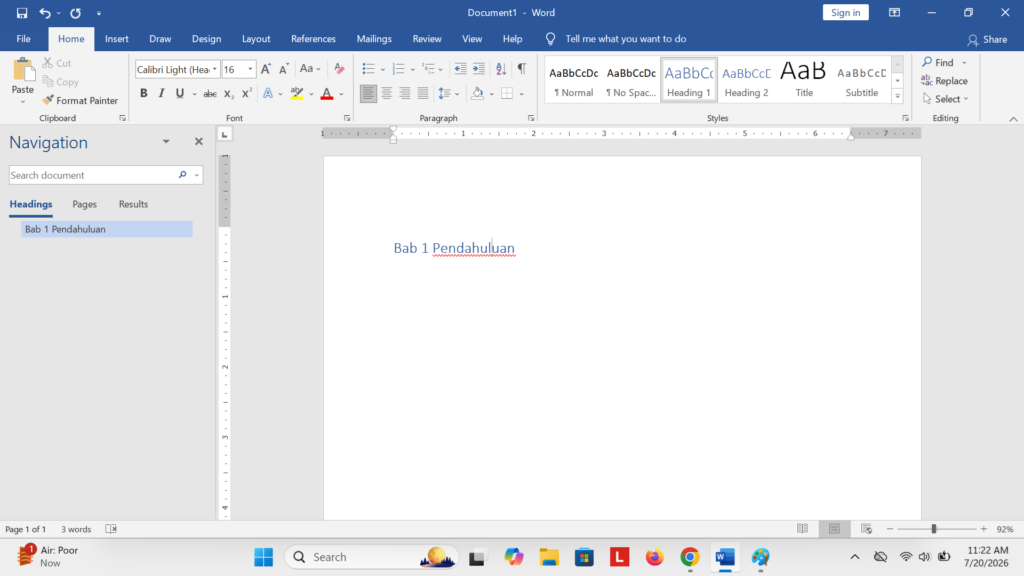Click the Share button
The width and height of the screenshot is (1024, 576).
click(987, 40)
